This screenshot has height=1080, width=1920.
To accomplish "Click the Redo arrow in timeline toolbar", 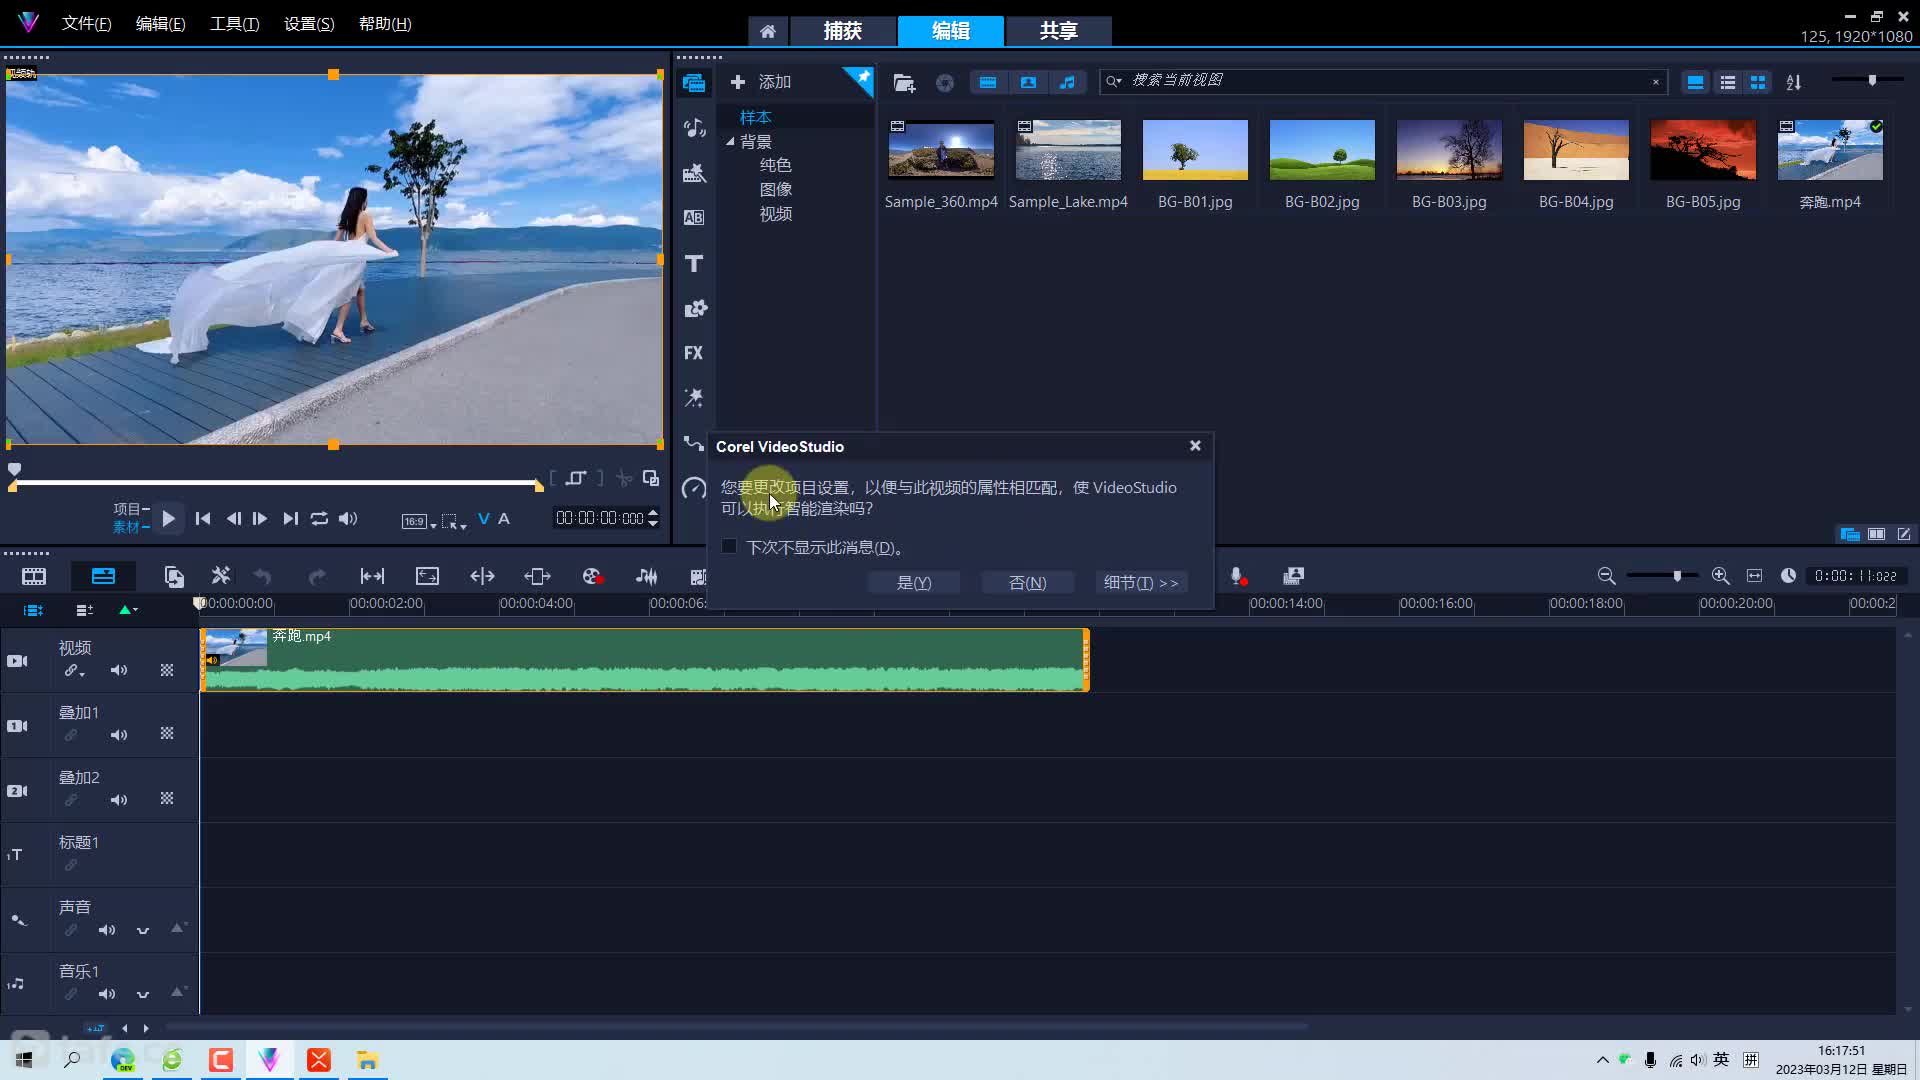I will (317, 576).
